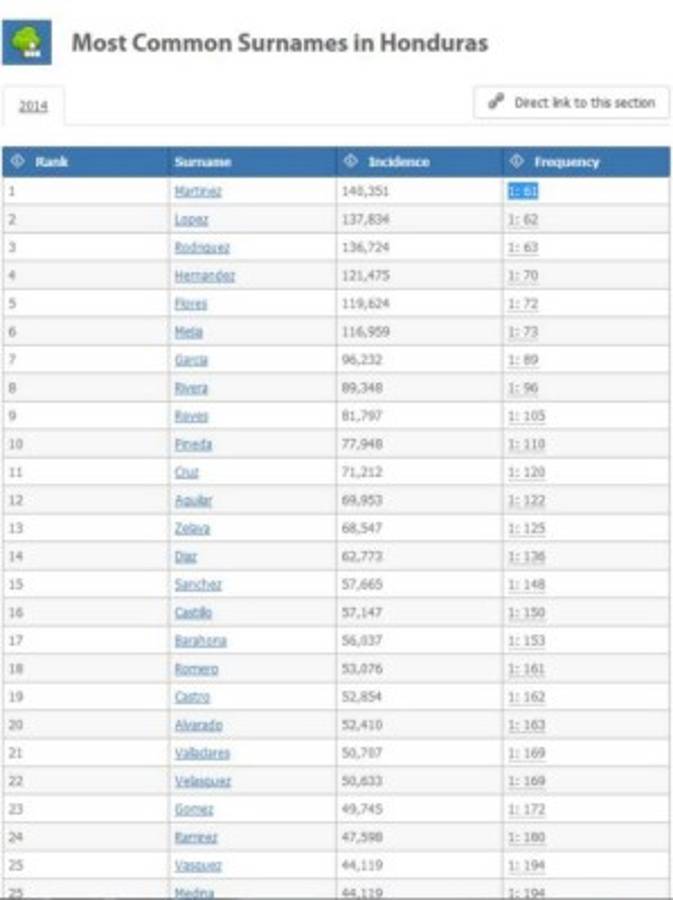673x900 pixels.
Task: Click the Garcia surname link
Action: 191,359
